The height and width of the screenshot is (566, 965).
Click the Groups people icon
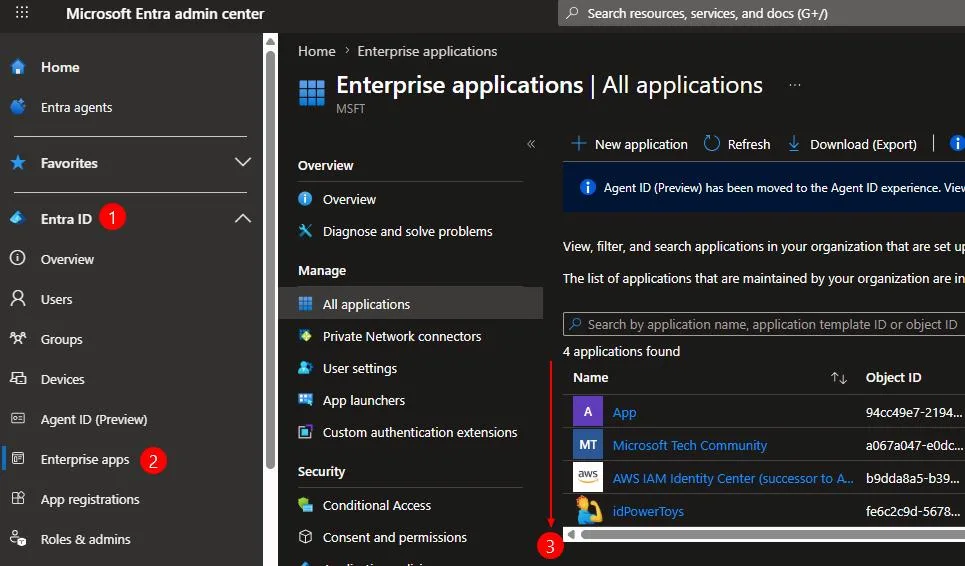[18, 338]
